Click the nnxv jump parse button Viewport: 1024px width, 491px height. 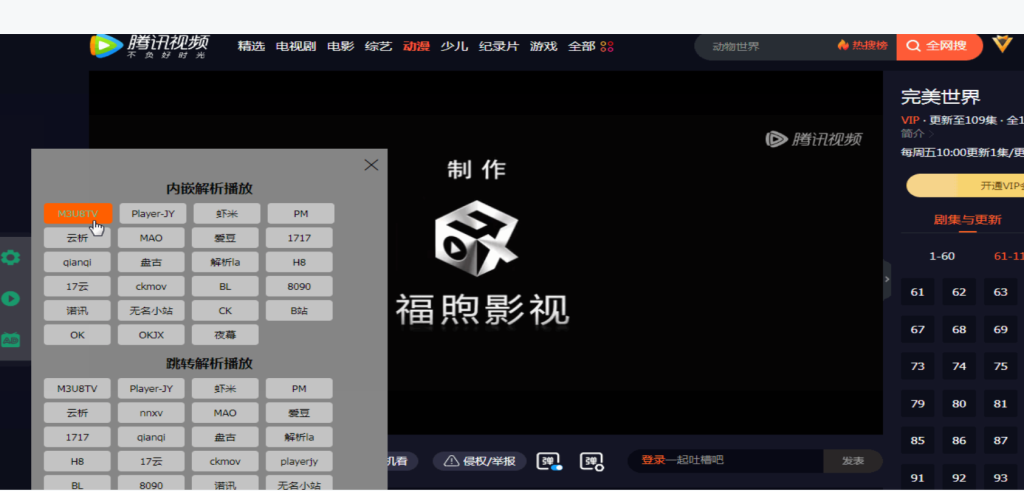pyautogui.click(x=152, y=413)
